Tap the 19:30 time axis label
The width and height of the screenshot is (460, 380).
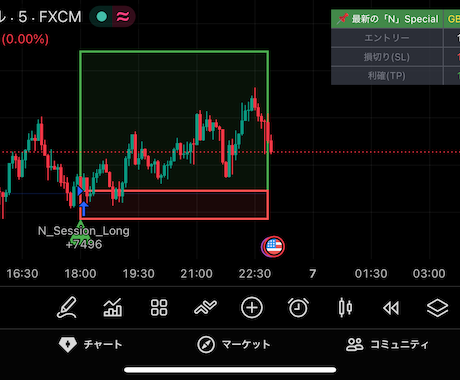click(138, 274)
